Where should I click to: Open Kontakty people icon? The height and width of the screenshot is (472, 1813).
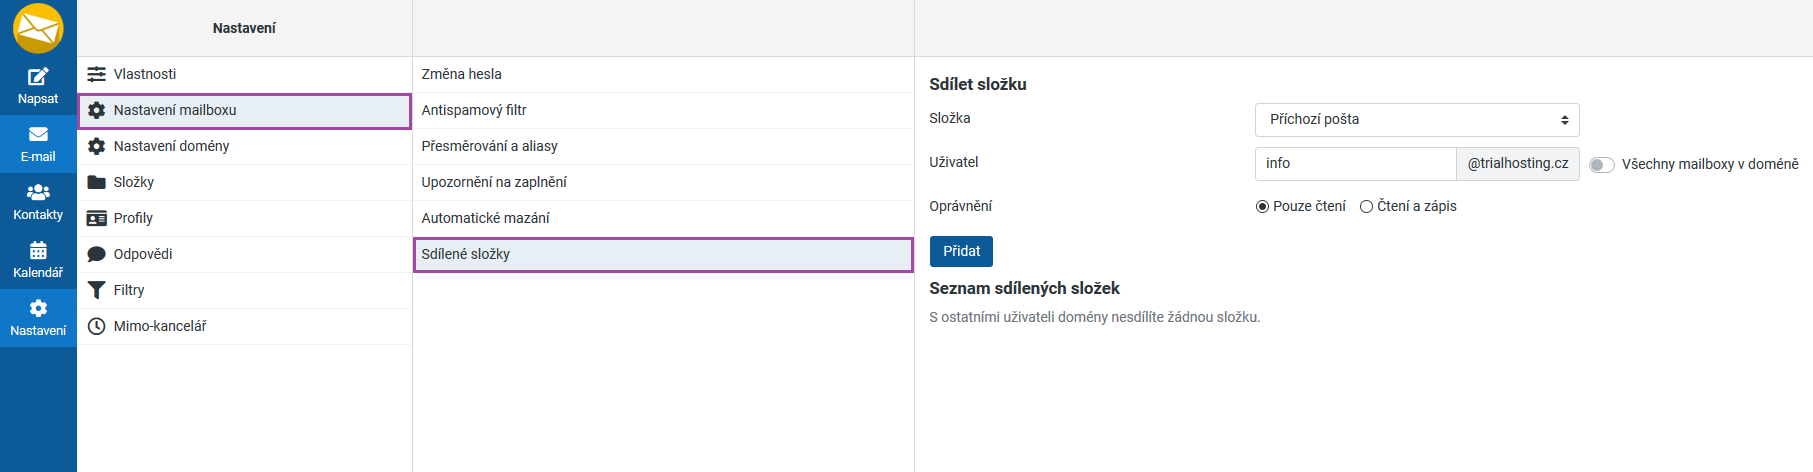(x=38, y=192)
